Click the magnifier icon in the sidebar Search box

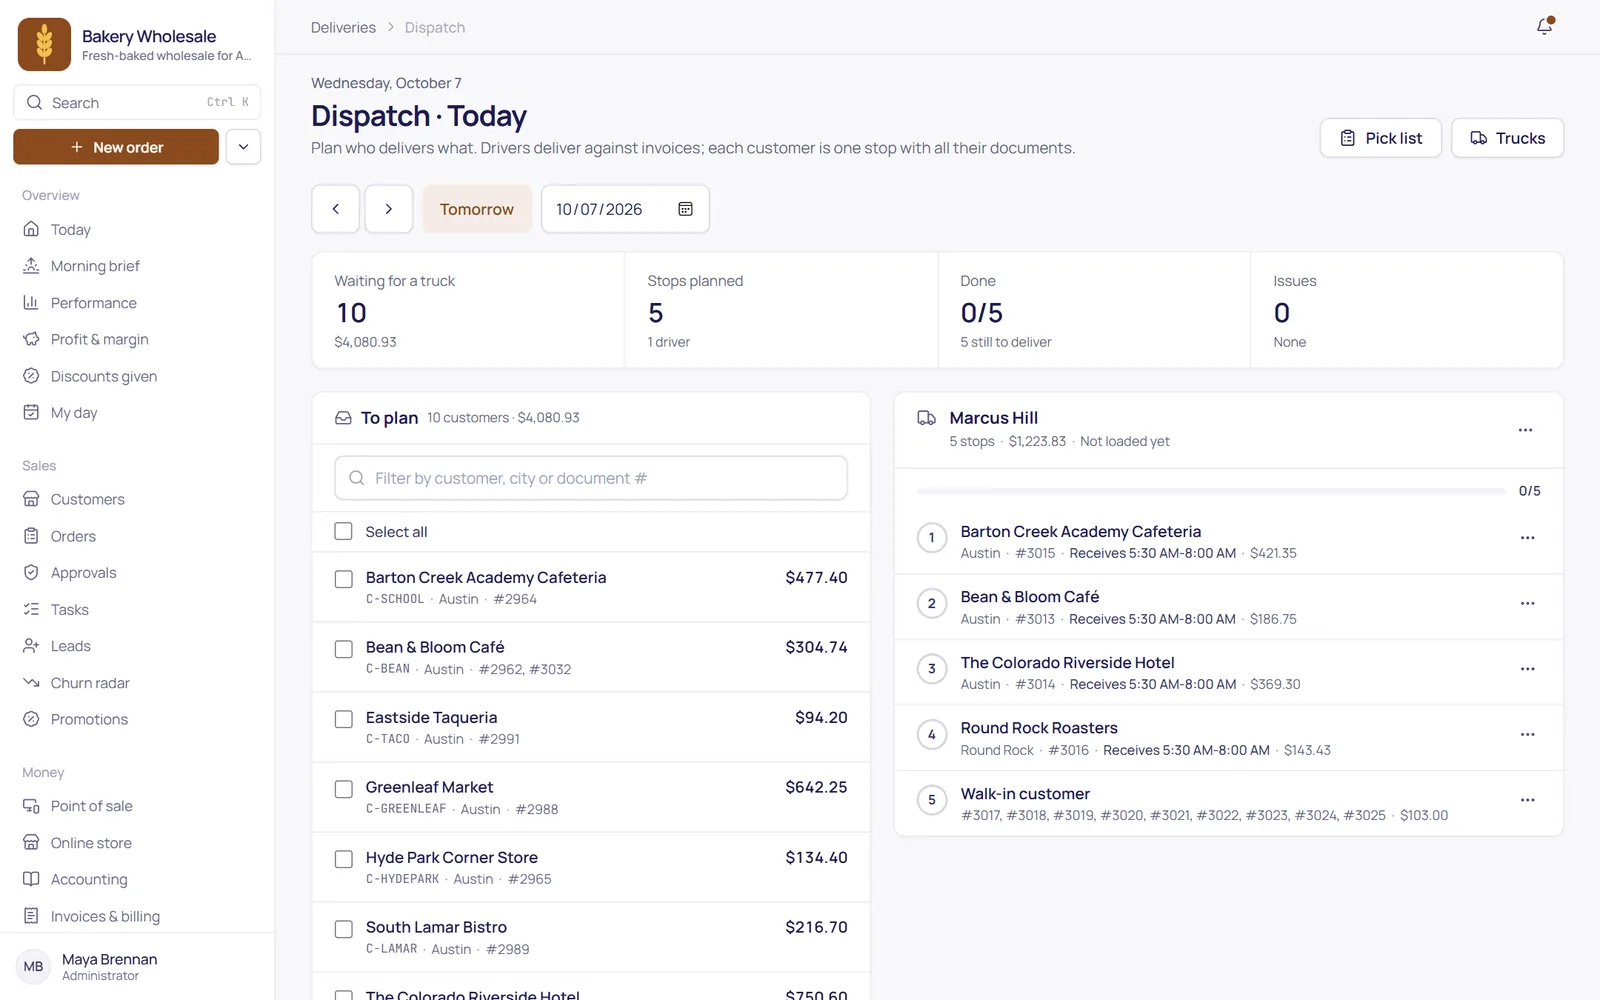35,103
